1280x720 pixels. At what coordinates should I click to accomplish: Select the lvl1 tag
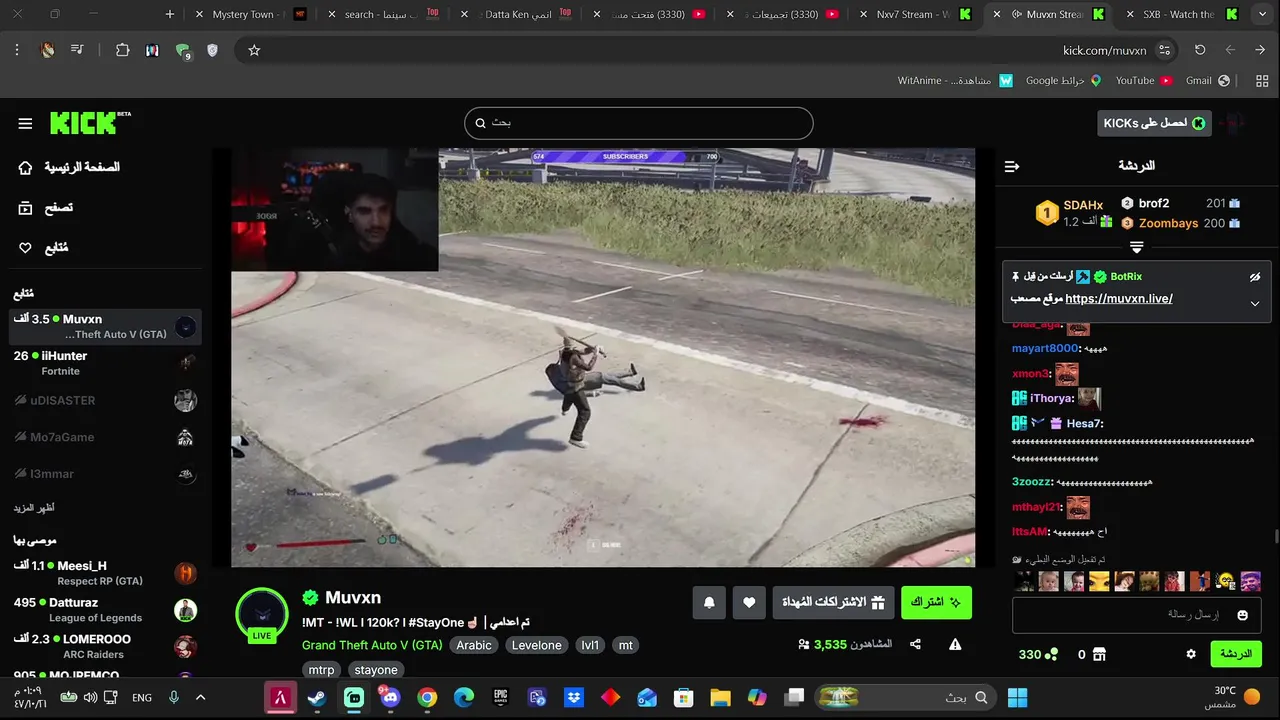pyautogui.click(x=590, y=645)
